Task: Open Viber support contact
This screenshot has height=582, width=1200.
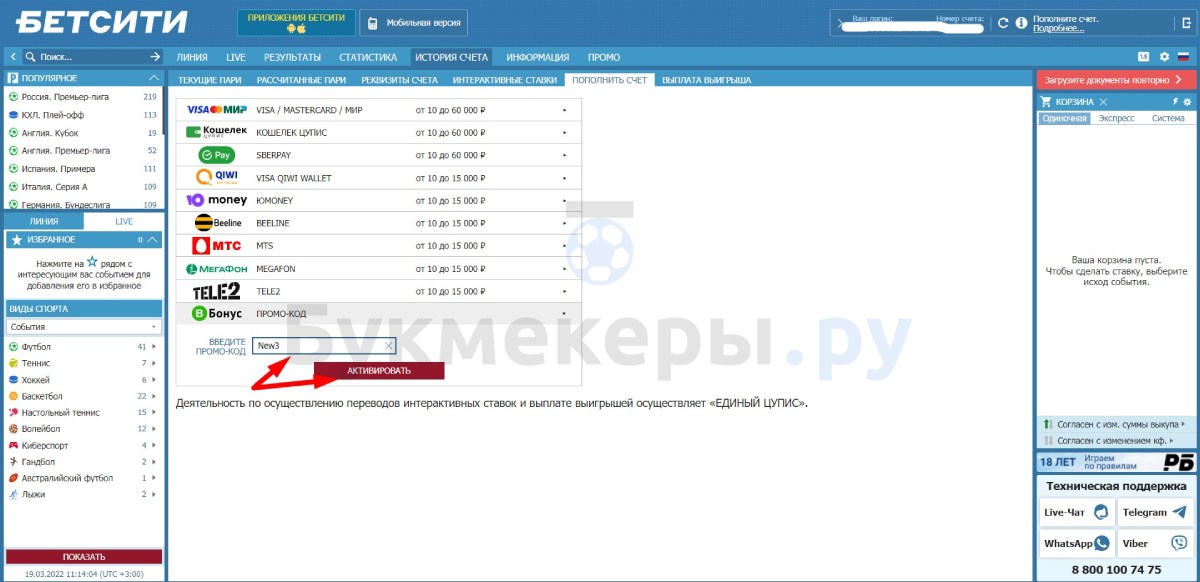Action: tap(1155, 544)
